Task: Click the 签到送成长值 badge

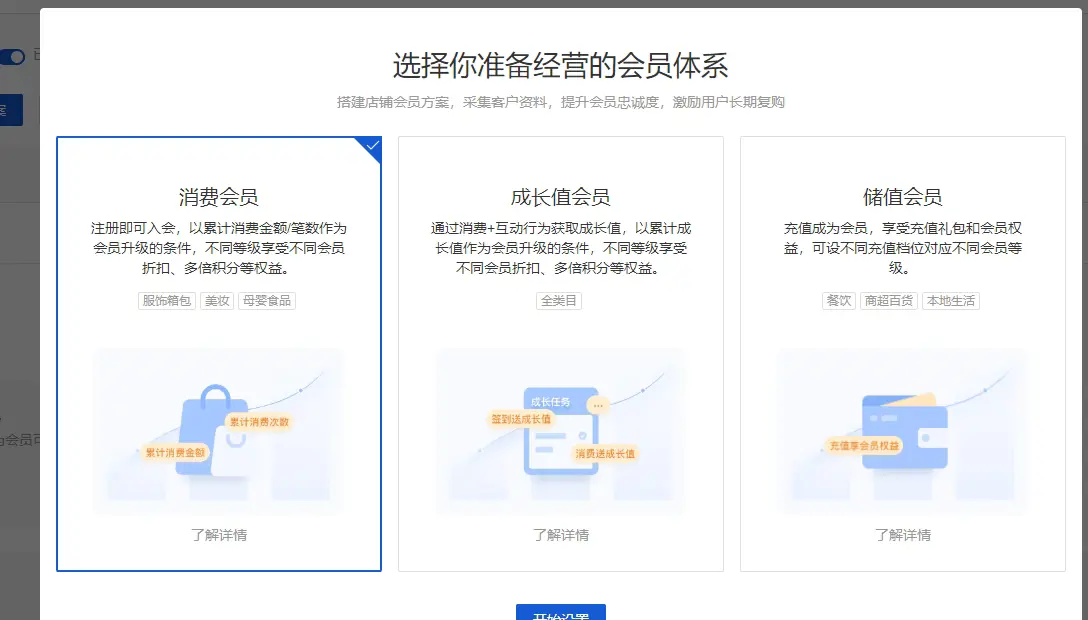Action: tap(520, 419)
